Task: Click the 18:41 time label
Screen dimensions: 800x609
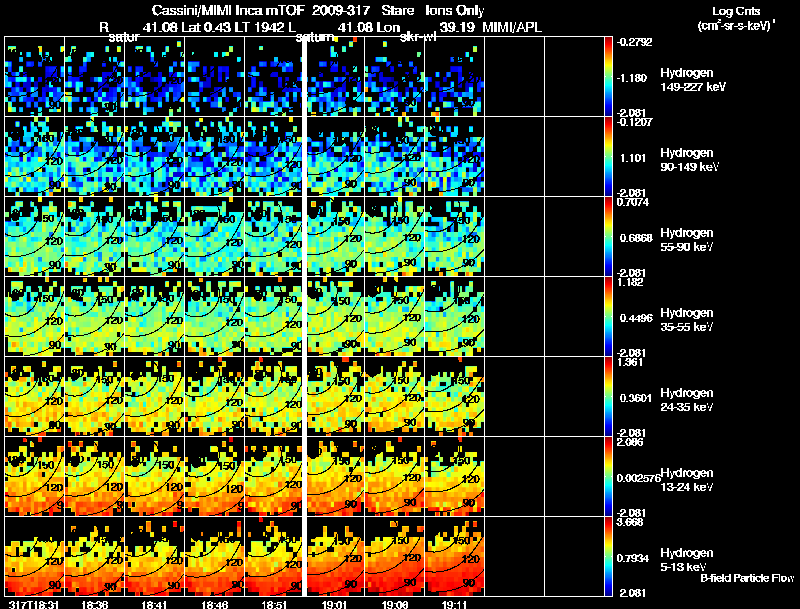Action: point(154,604)
